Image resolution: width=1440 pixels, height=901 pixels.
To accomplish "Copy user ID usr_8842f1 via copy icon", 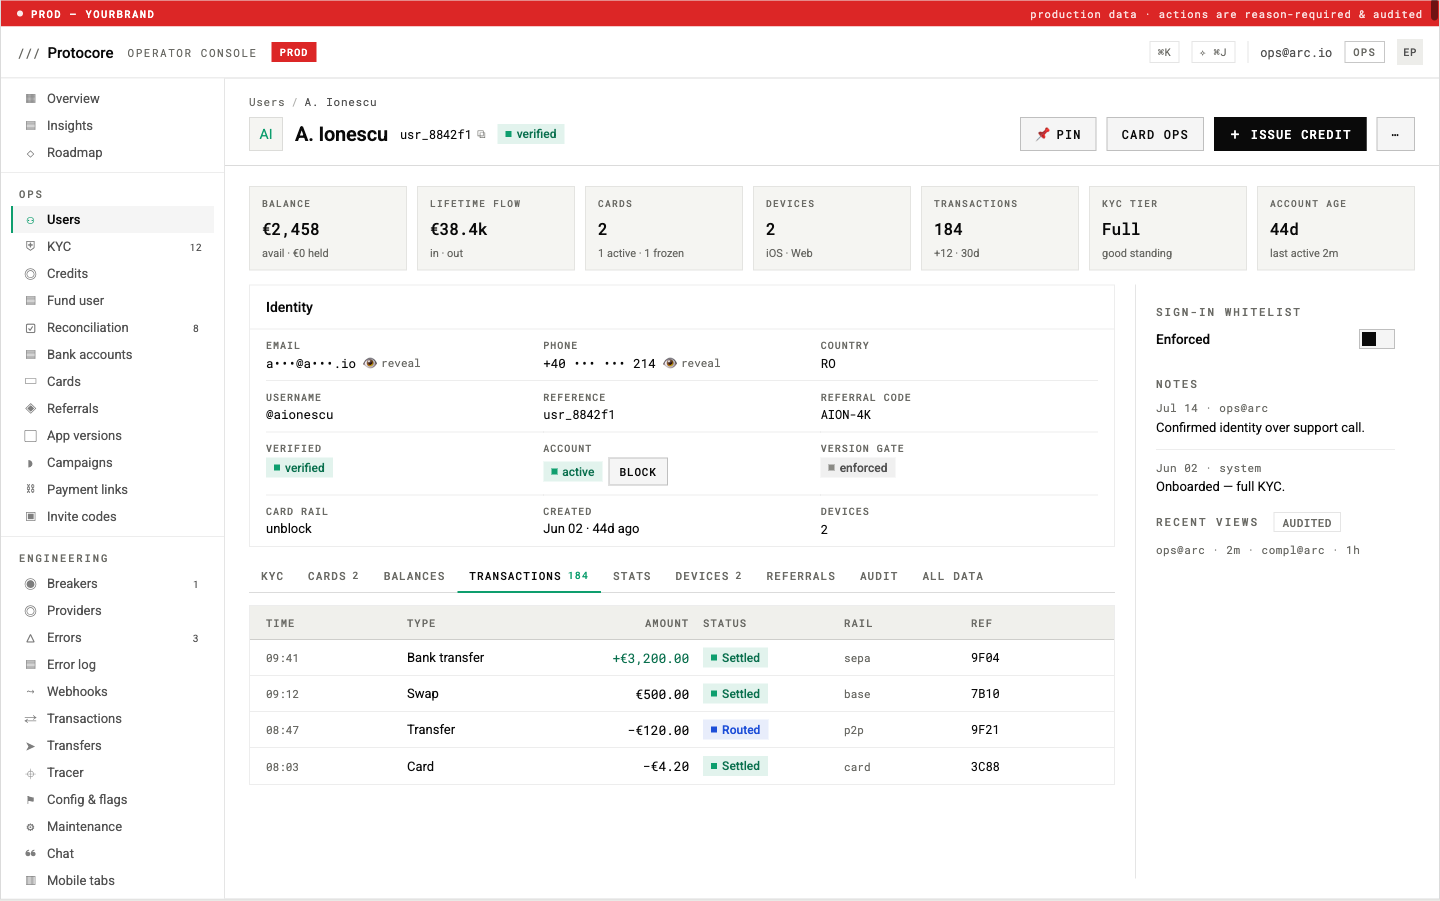I will tap(481, 134).
